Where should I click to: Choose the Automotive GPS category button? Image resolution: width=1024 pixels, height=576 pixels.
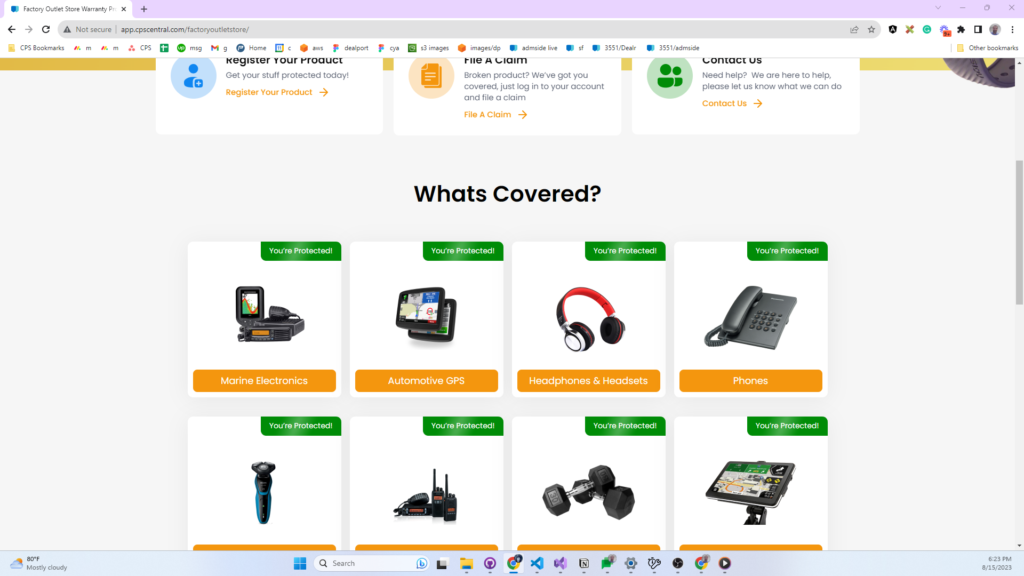click(x=426, y=381)
